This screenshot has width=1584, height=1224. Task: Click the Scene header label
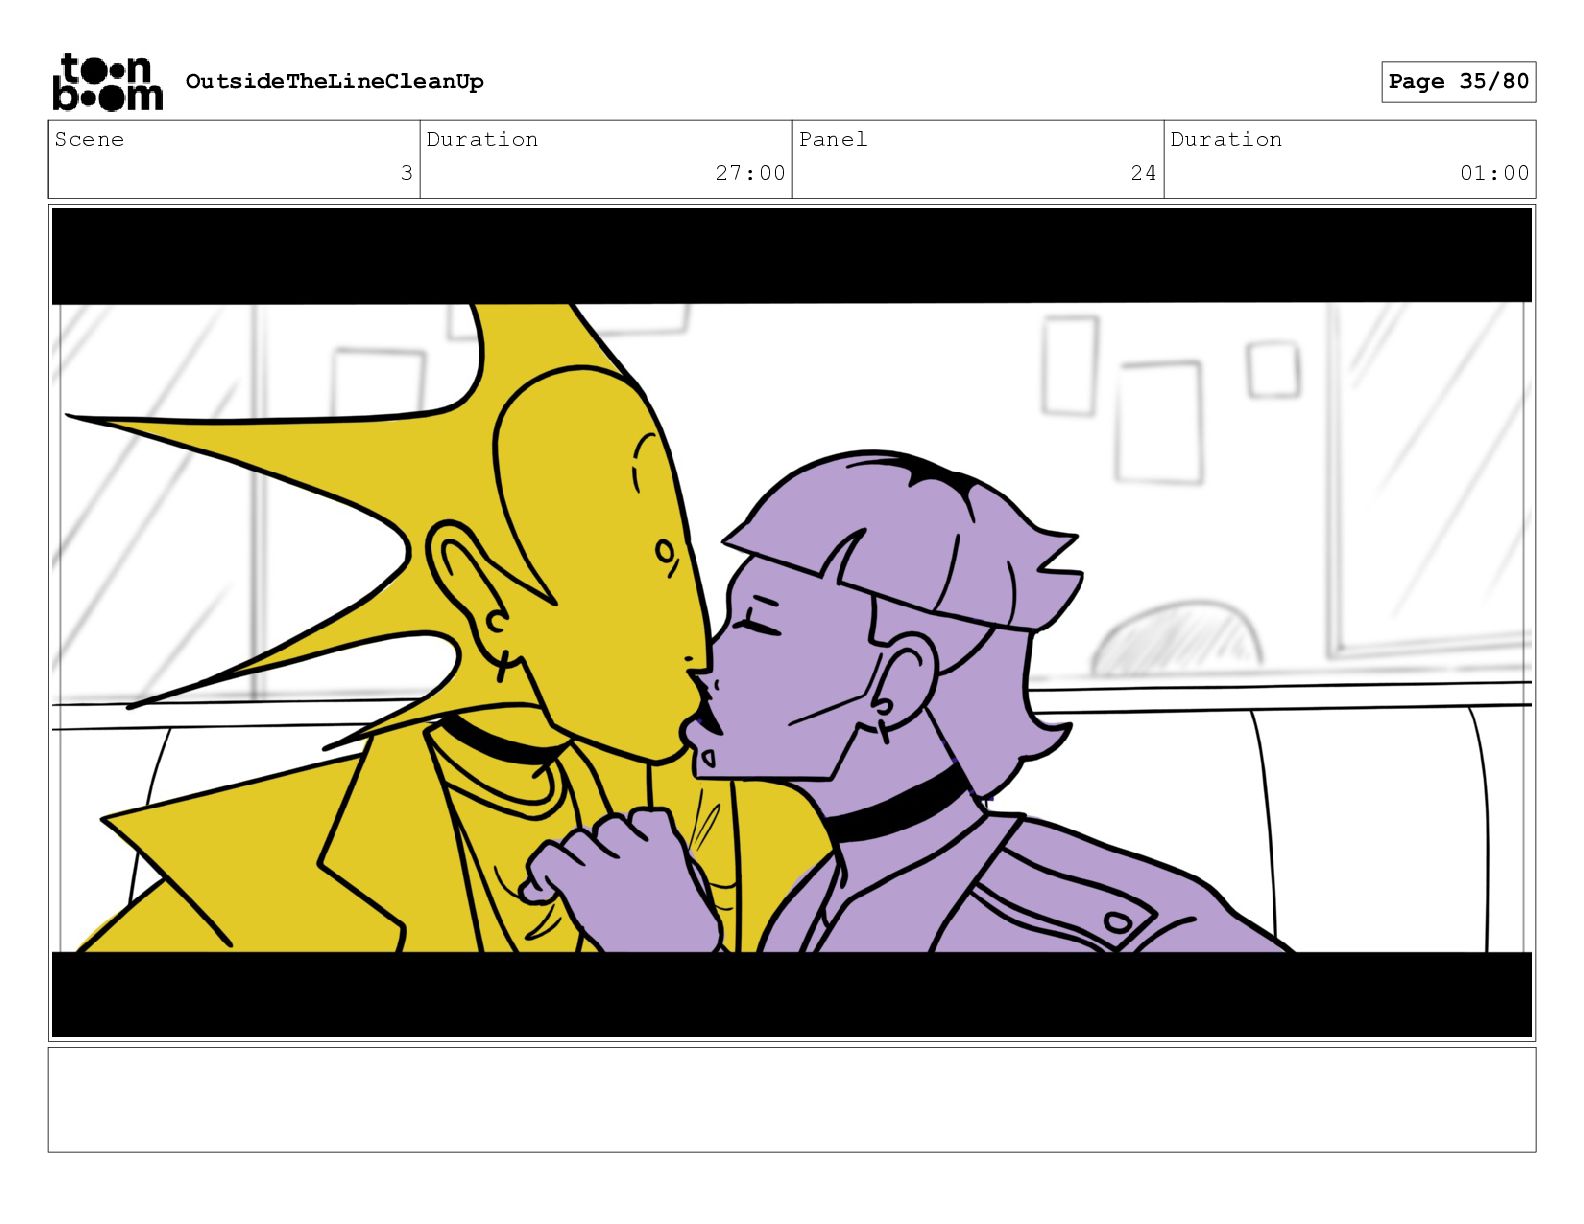pos(89,139)
